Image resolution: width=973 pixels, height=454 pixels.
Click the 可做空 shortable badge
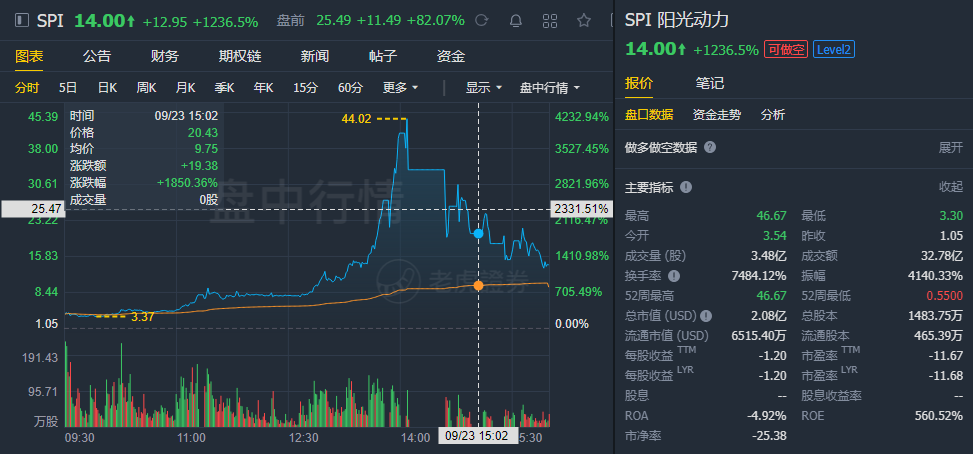point(786,50)
